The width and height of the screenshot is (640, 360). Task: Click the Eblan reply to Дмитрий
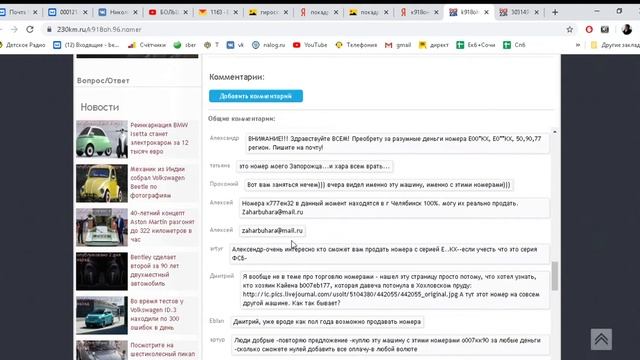point(327,322)
